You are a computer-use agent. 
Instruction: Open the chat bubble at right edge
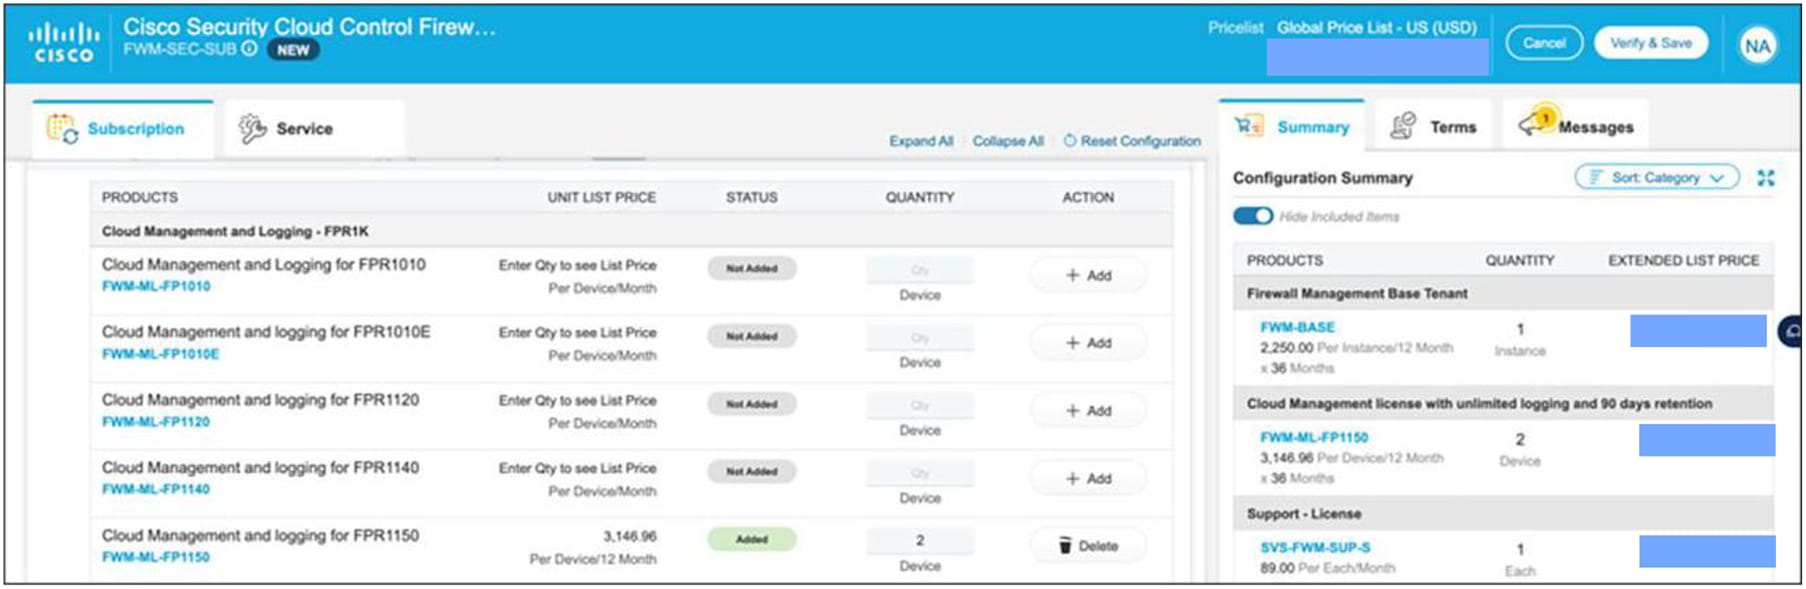[x=1791, y=331]
